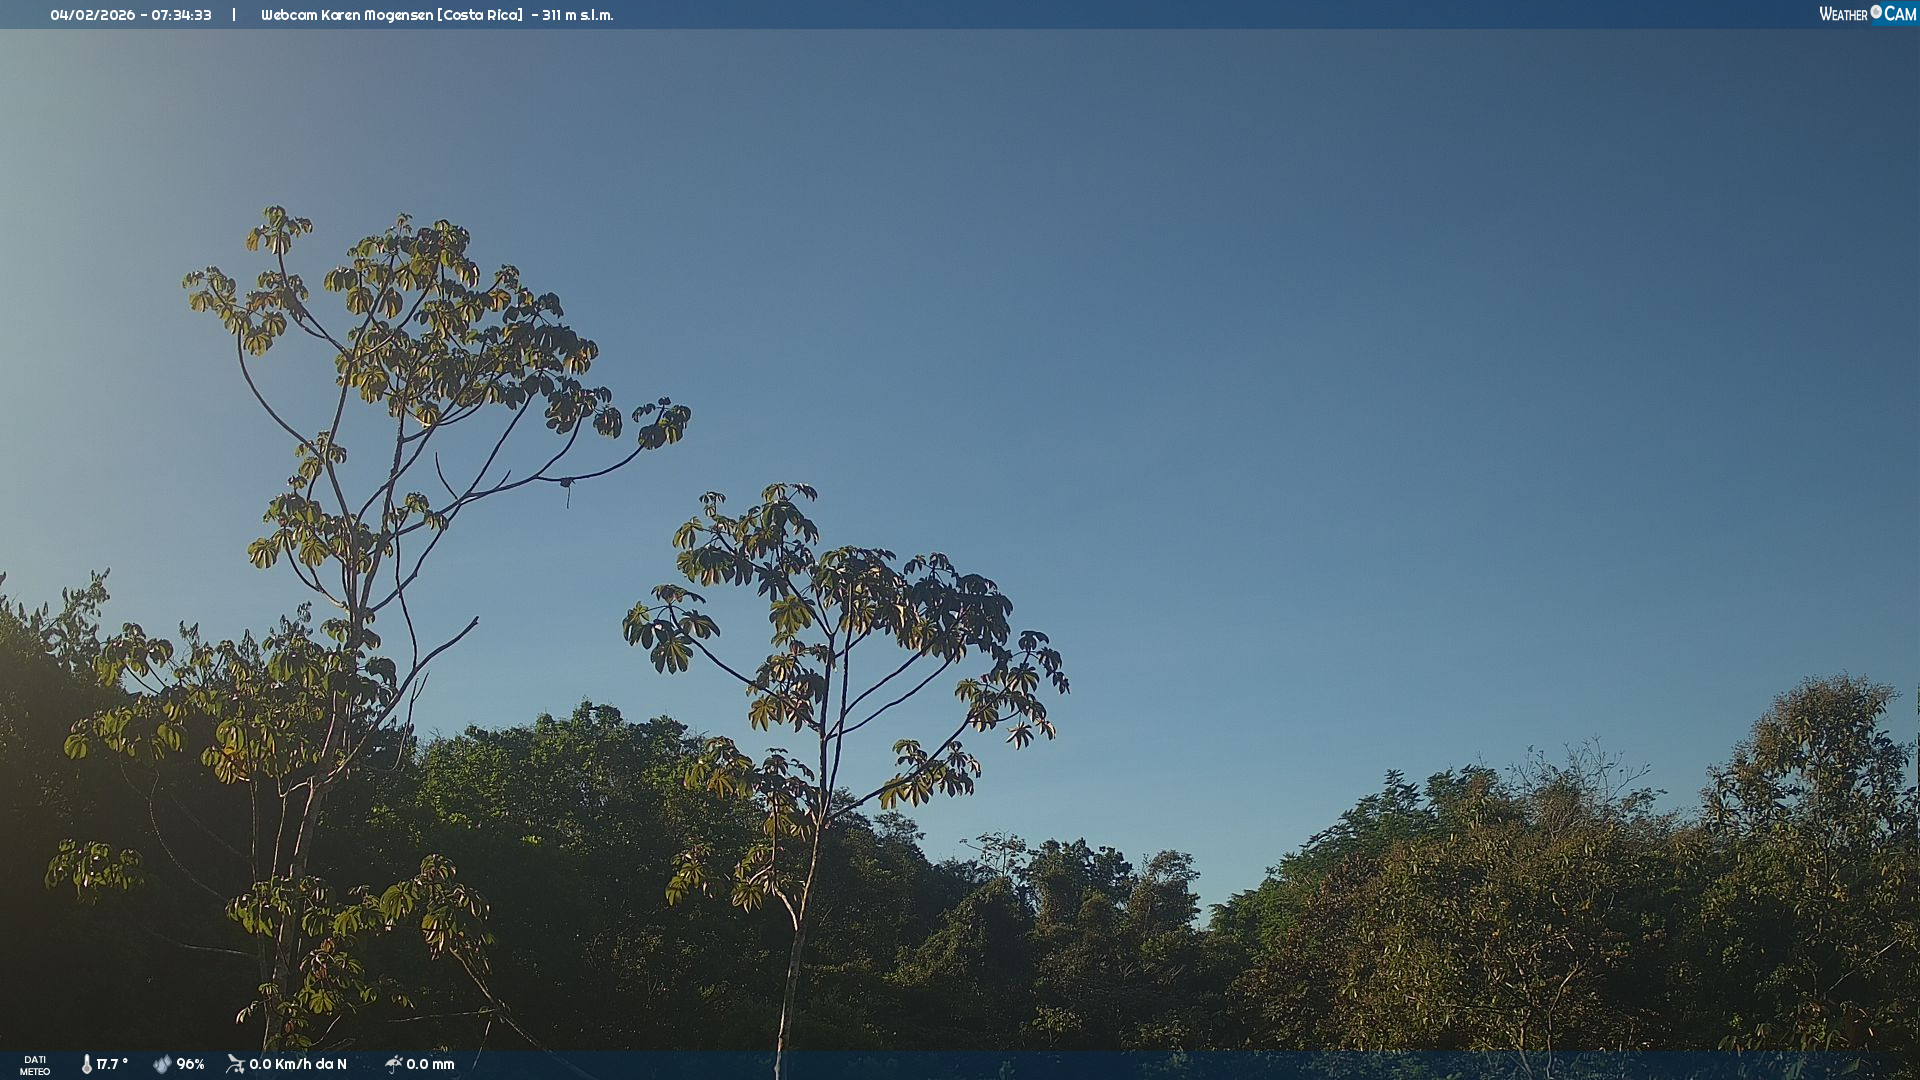1920x1080 pixels.
Task: Click the [Costa Rica] location text
Action: [480, 15]
